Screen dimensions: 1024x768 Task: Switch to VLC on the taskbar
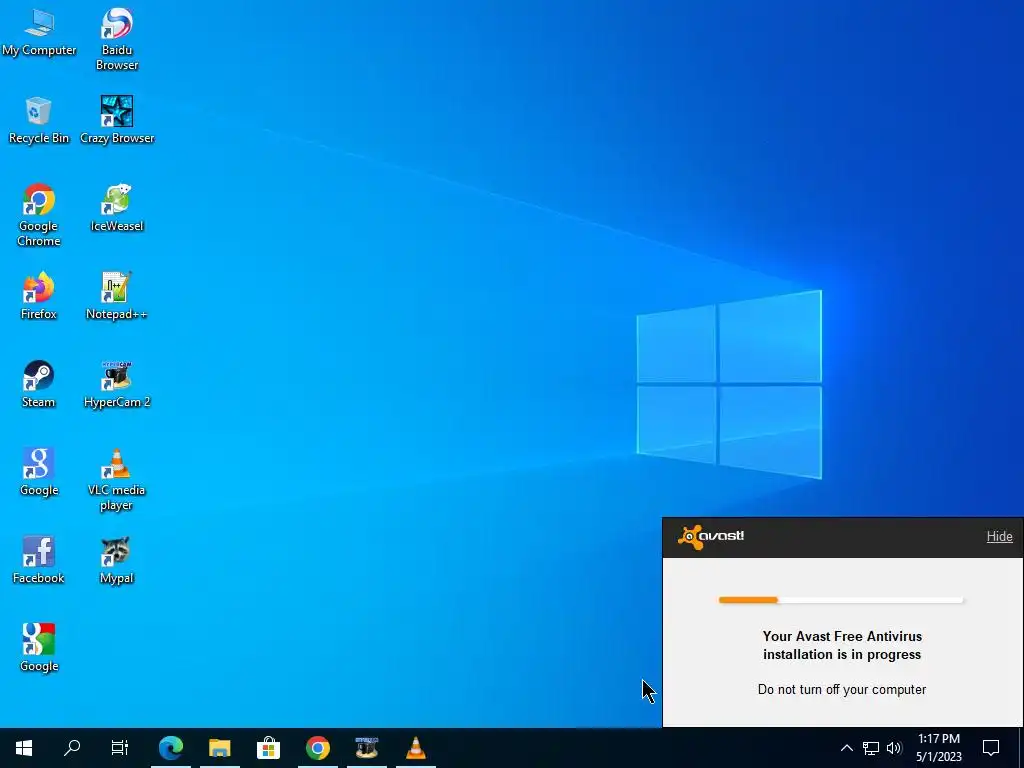[x=415, y=748]
